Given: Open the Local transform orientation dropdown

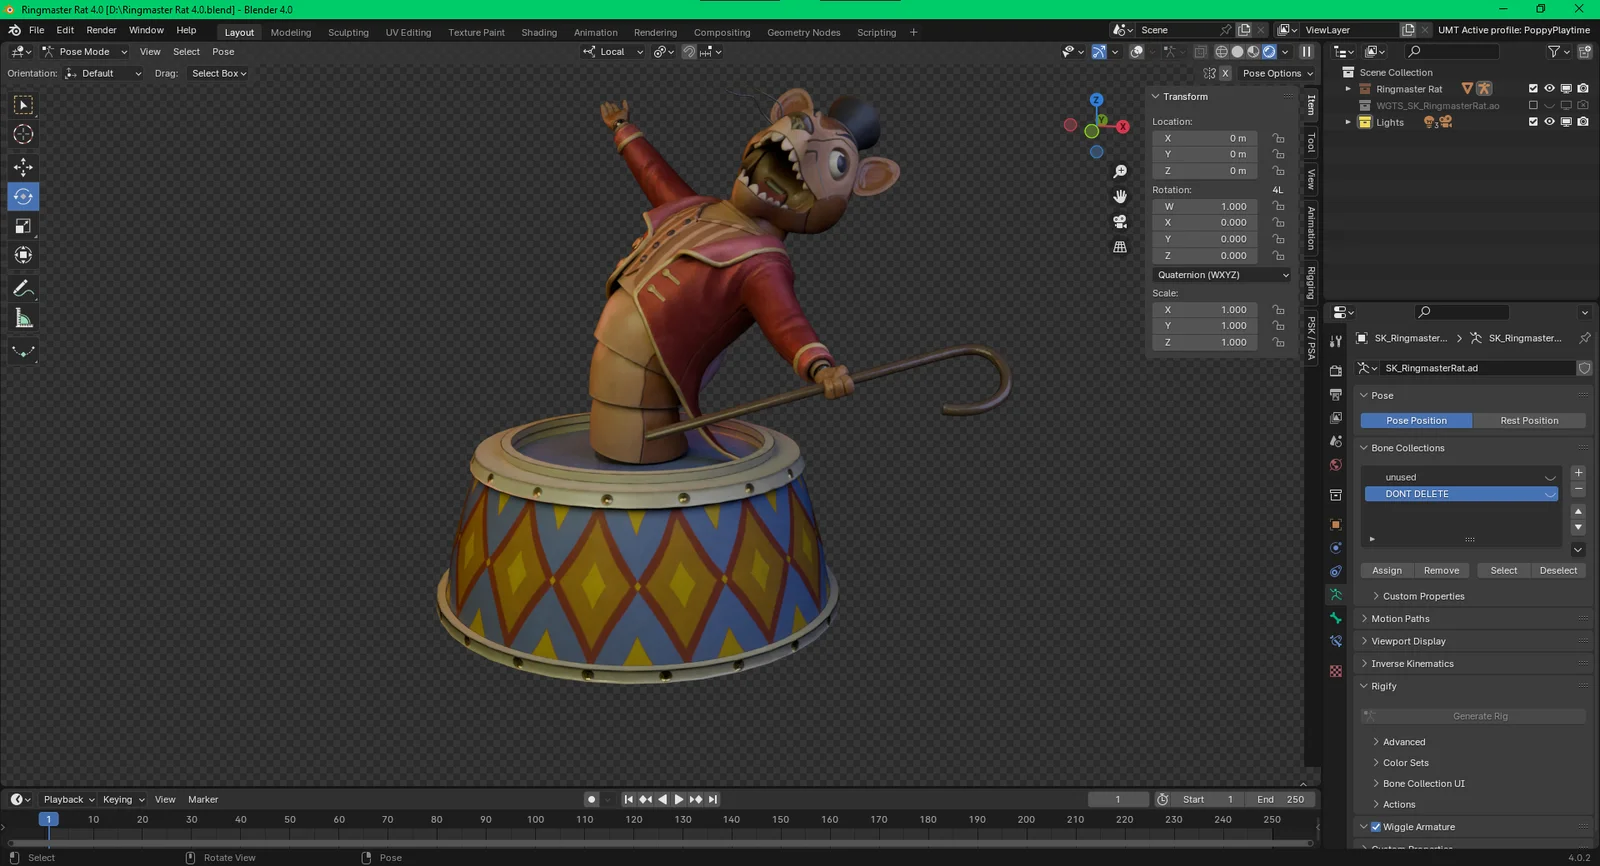Looking at the screenshot, I should [x=613, y=52].
